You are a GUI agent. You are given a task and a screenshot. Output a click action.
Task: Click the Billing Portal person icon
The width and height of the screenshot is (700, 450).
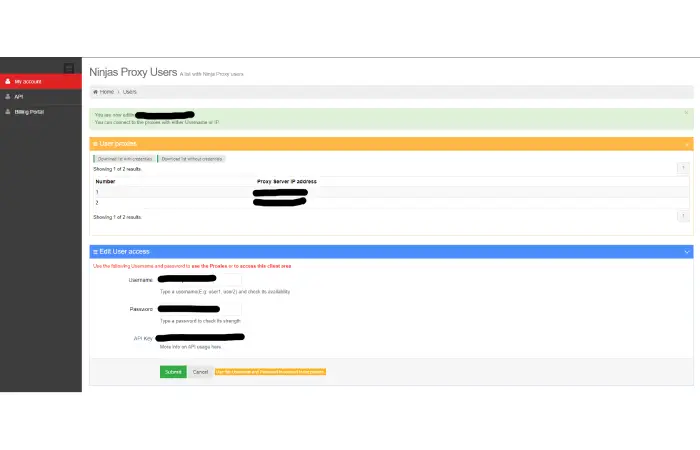tap(8, 112)
